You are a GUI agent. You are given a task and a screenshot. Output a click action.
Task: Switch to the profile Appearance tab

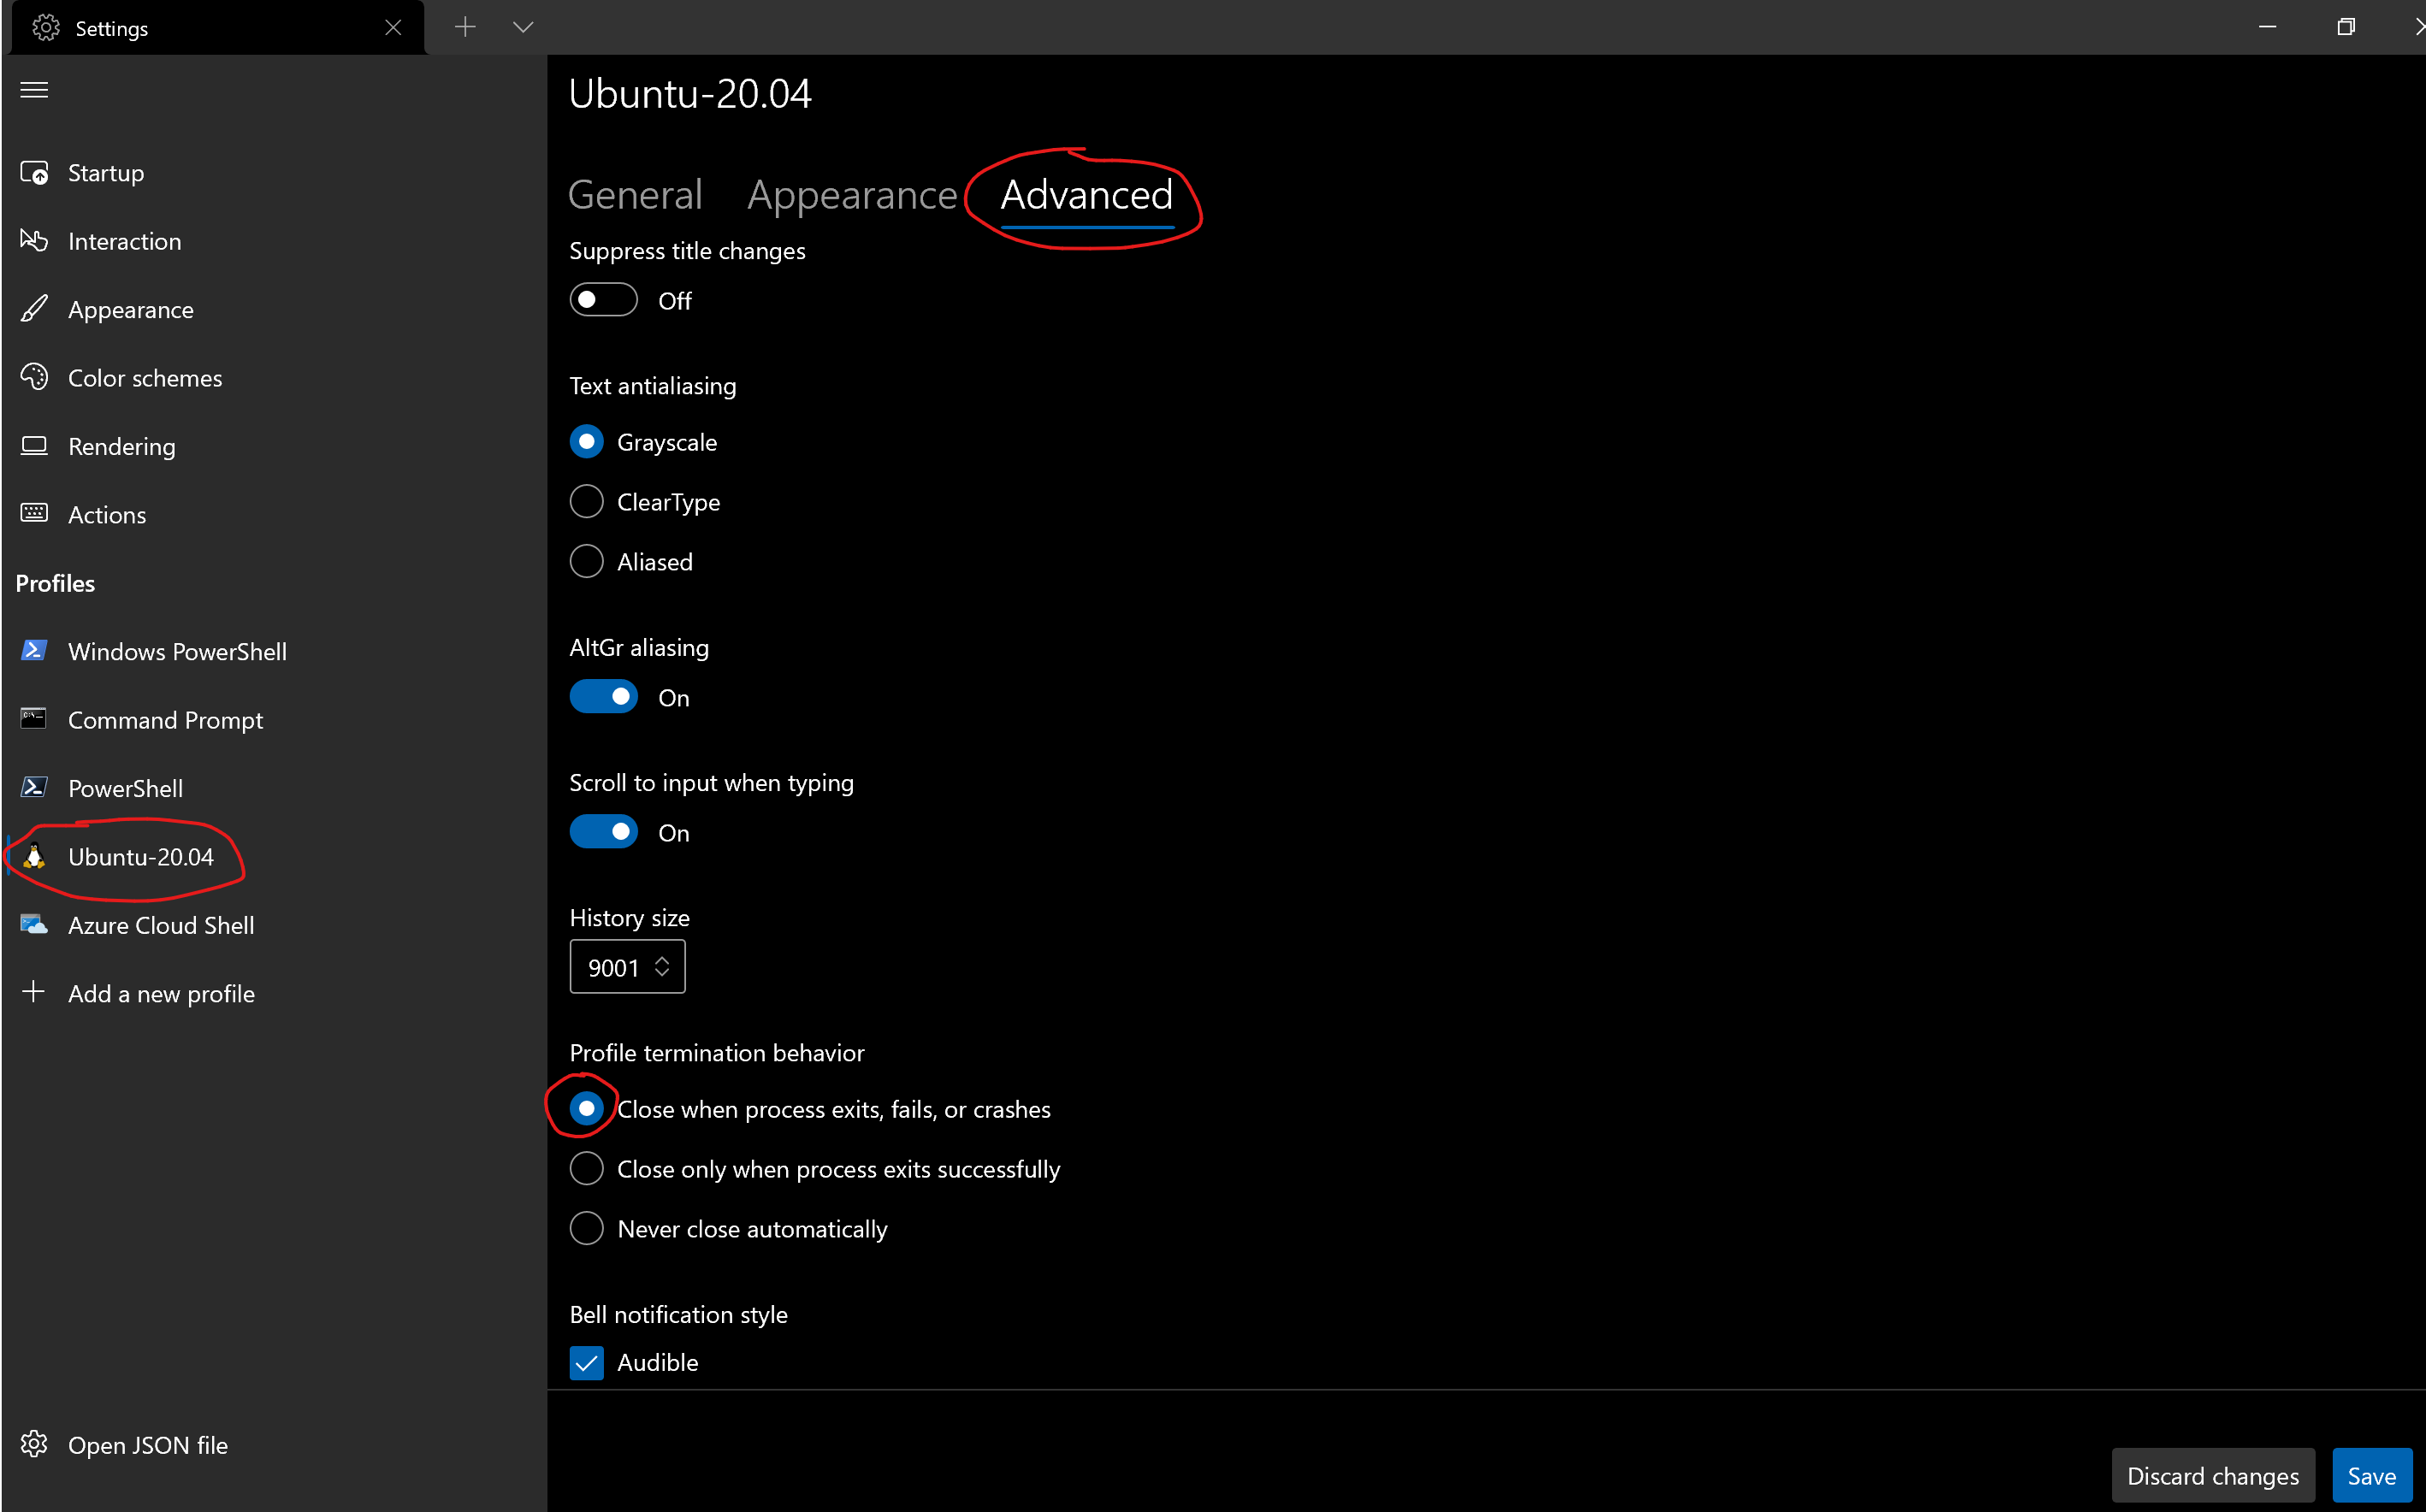tap(852, 195)
